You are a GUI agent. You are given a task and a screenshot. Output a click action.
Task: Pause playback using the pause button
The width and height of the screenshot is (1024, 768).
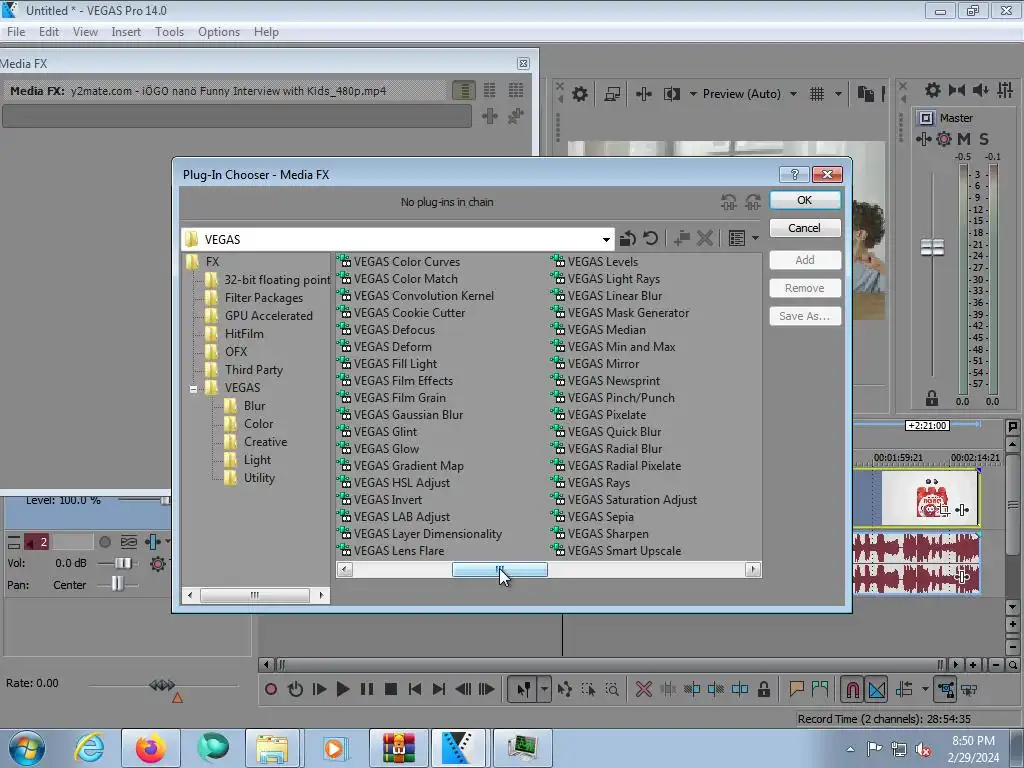[x=367, y=689]
